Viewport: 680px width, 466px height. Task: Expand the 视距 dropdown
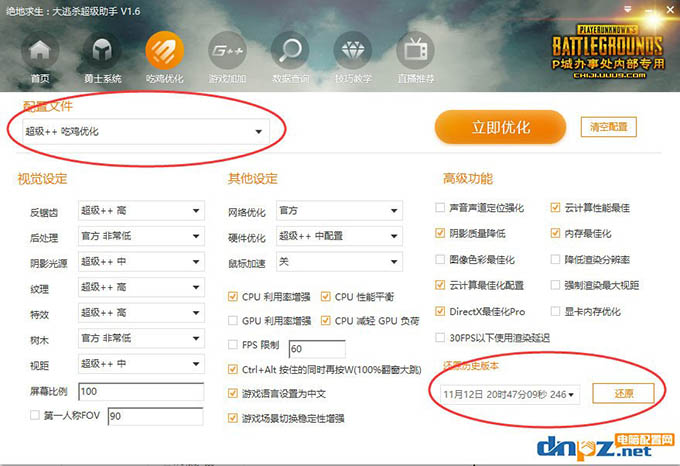(x=141, y=364)
